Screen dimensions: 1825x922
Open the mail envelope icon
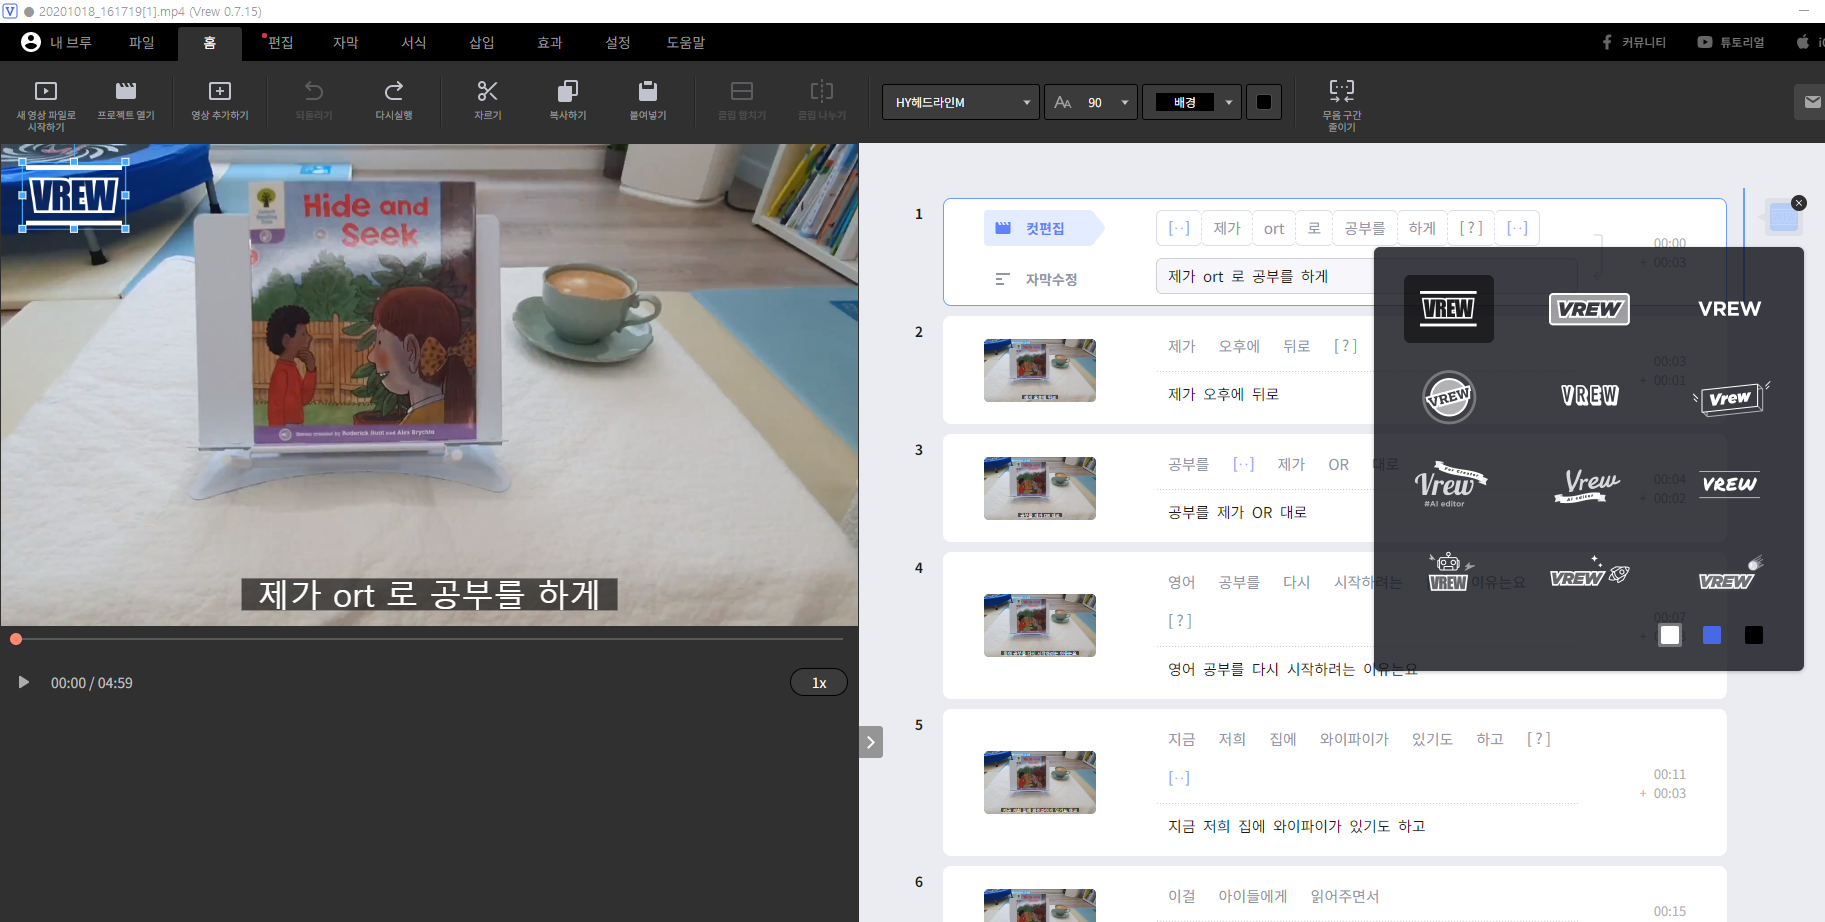pyautogui.click(x=1812, y=102)
